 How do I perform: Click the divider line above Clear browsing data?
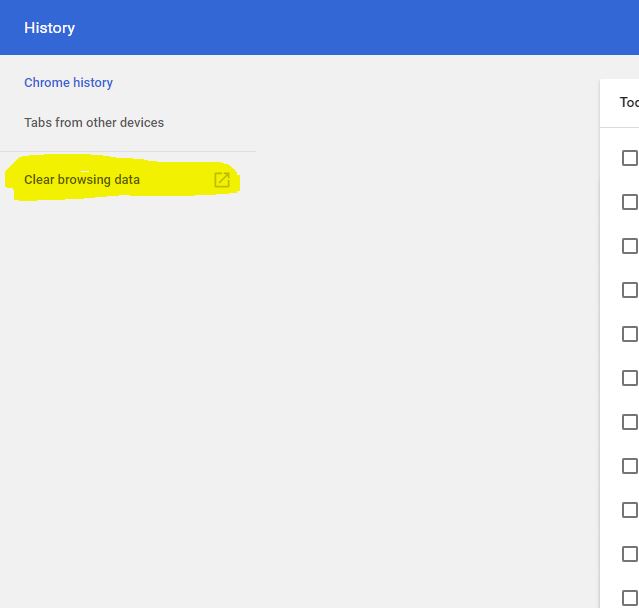128,152
